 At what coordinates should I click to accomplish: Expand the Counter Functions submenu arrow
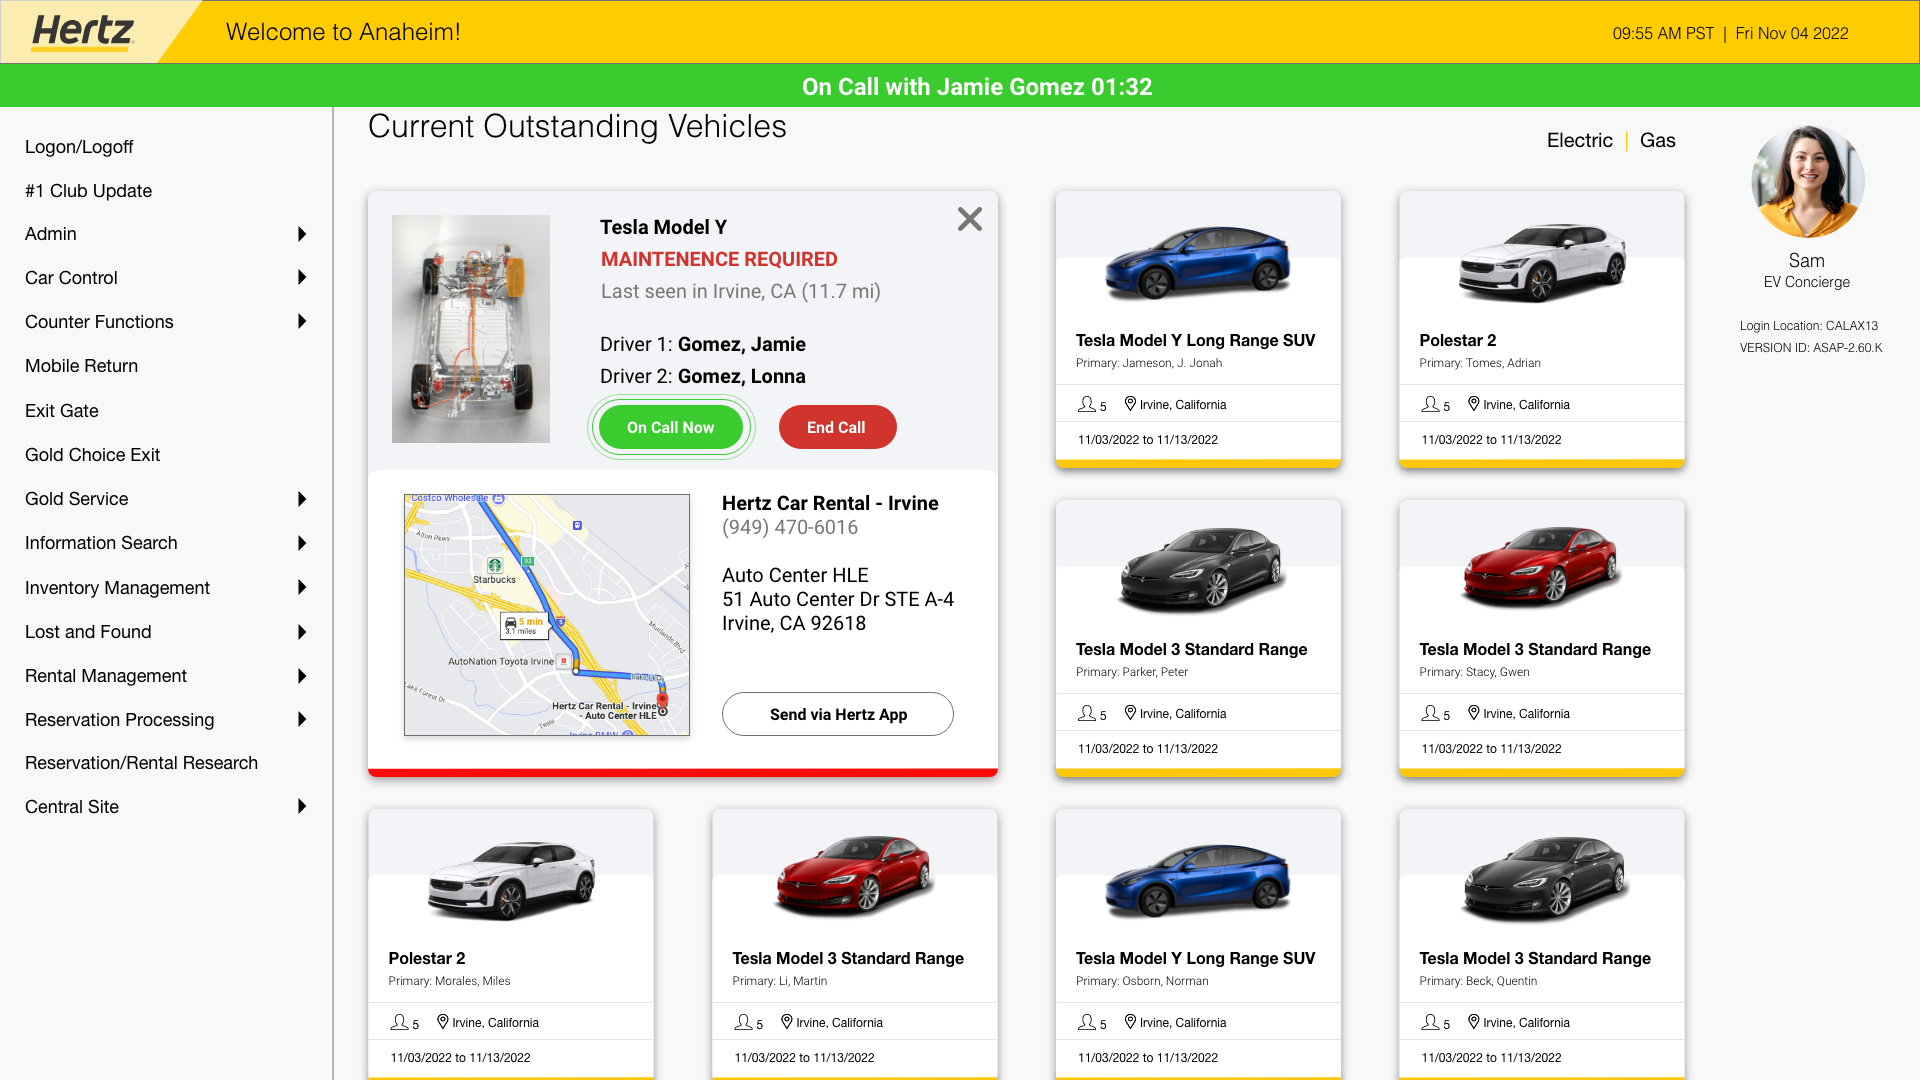point(302,321)
